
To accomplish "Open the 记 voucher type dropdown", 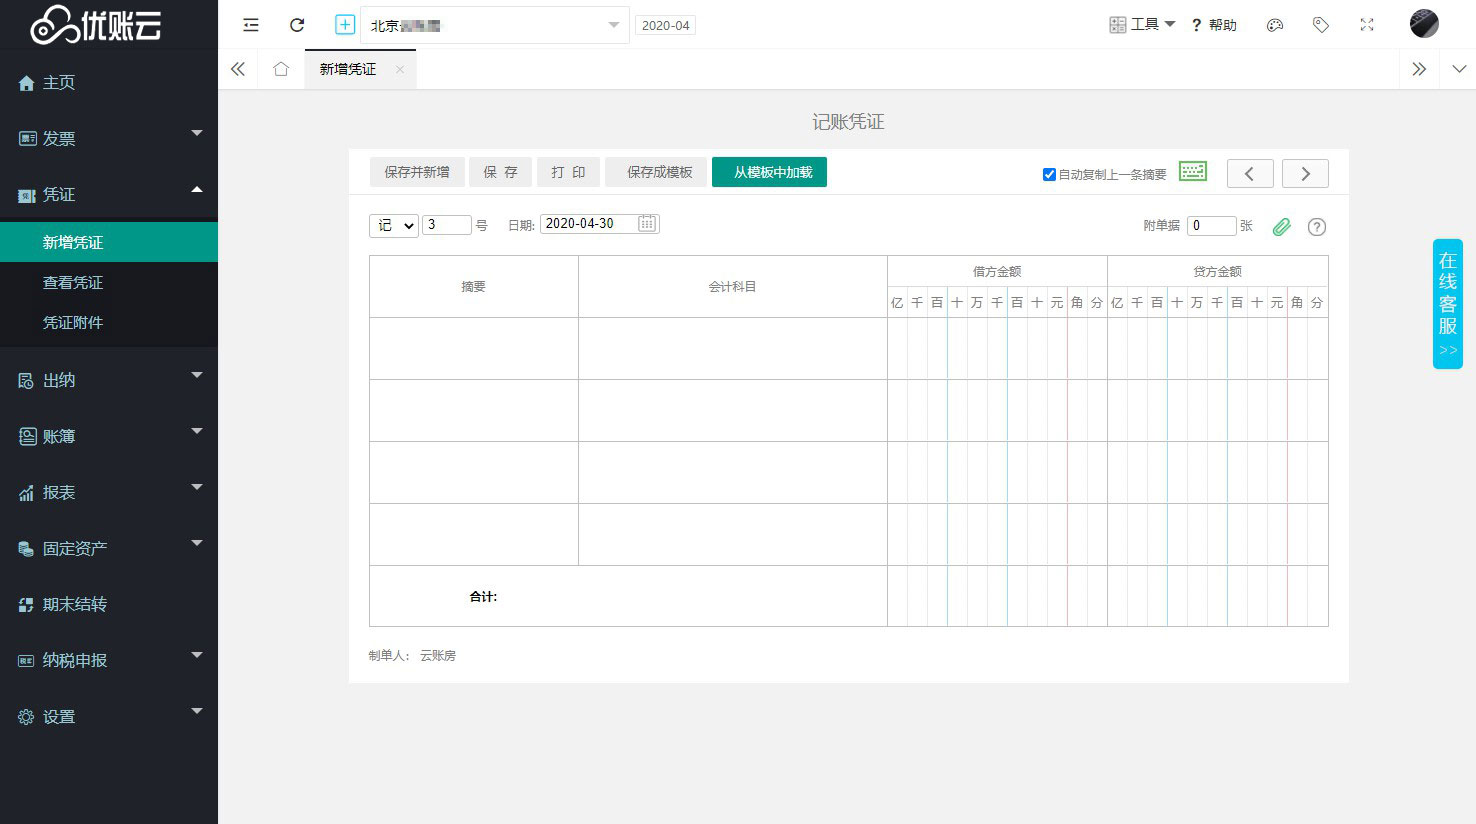I will 394,226.
